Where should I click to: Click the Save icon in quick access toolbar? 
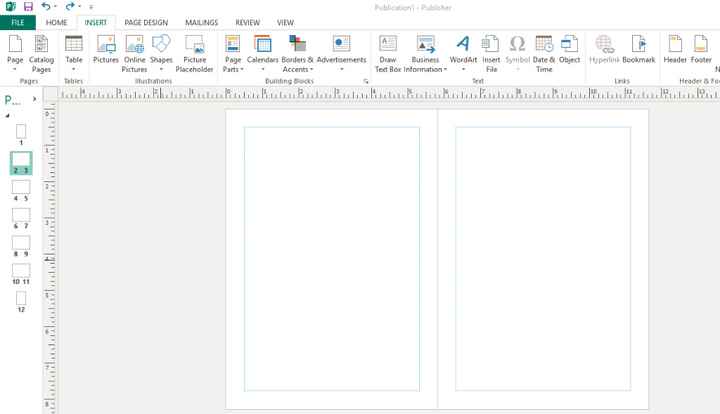coord(28,7)
